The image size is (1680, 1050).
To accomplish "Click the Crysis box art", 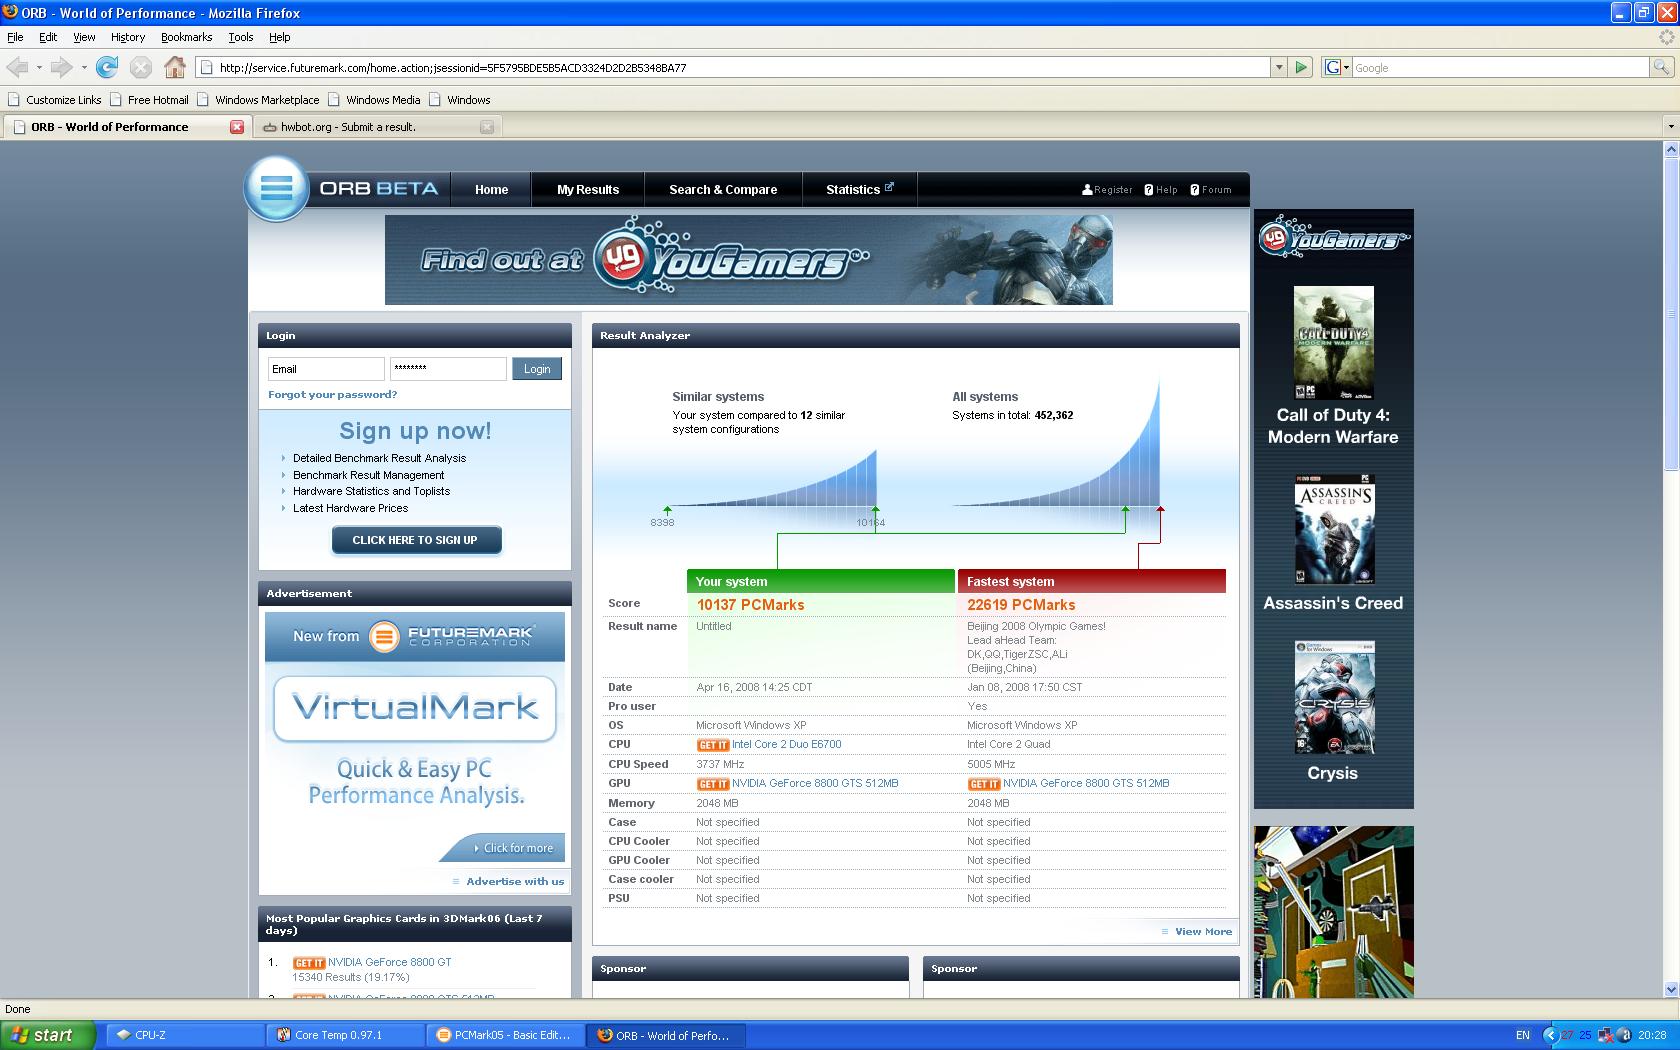I will (x=1334, y=698).
